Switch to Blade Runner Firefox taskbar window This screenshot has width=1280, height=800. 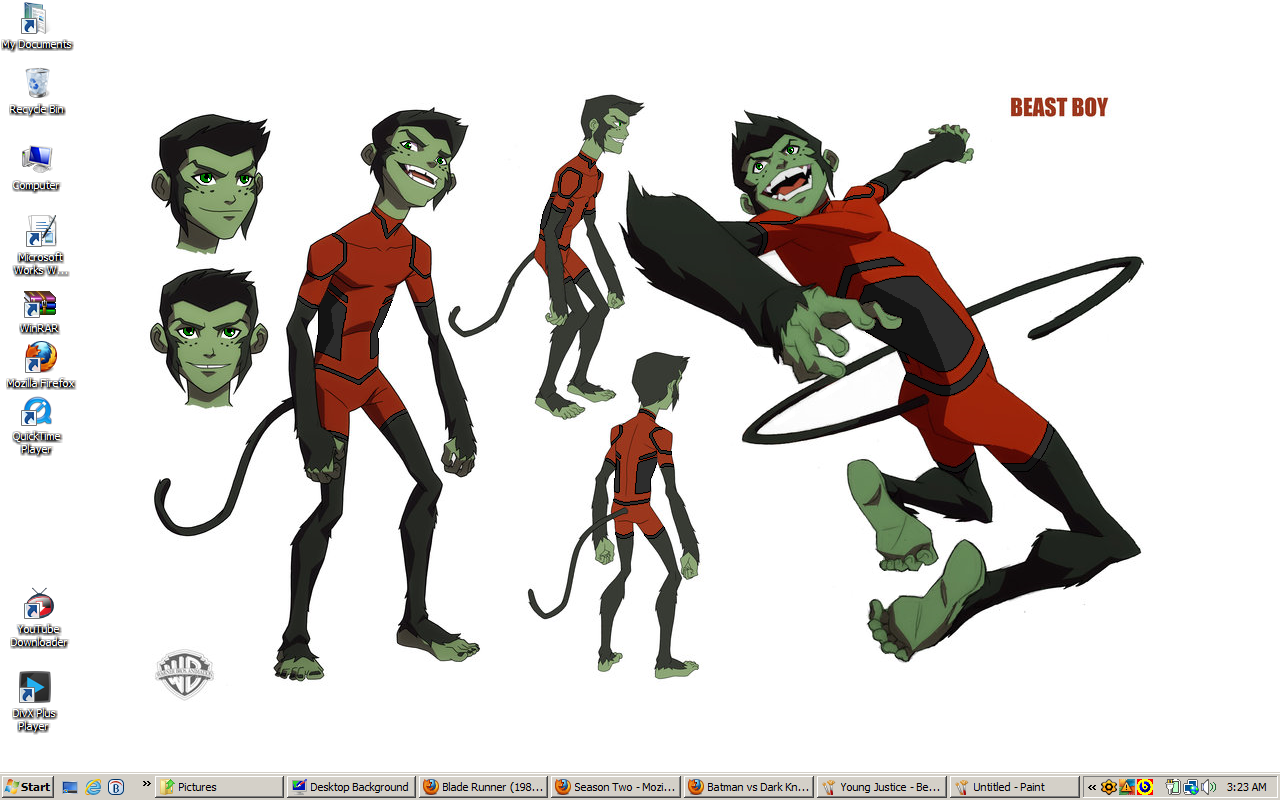tap(483, 787)
